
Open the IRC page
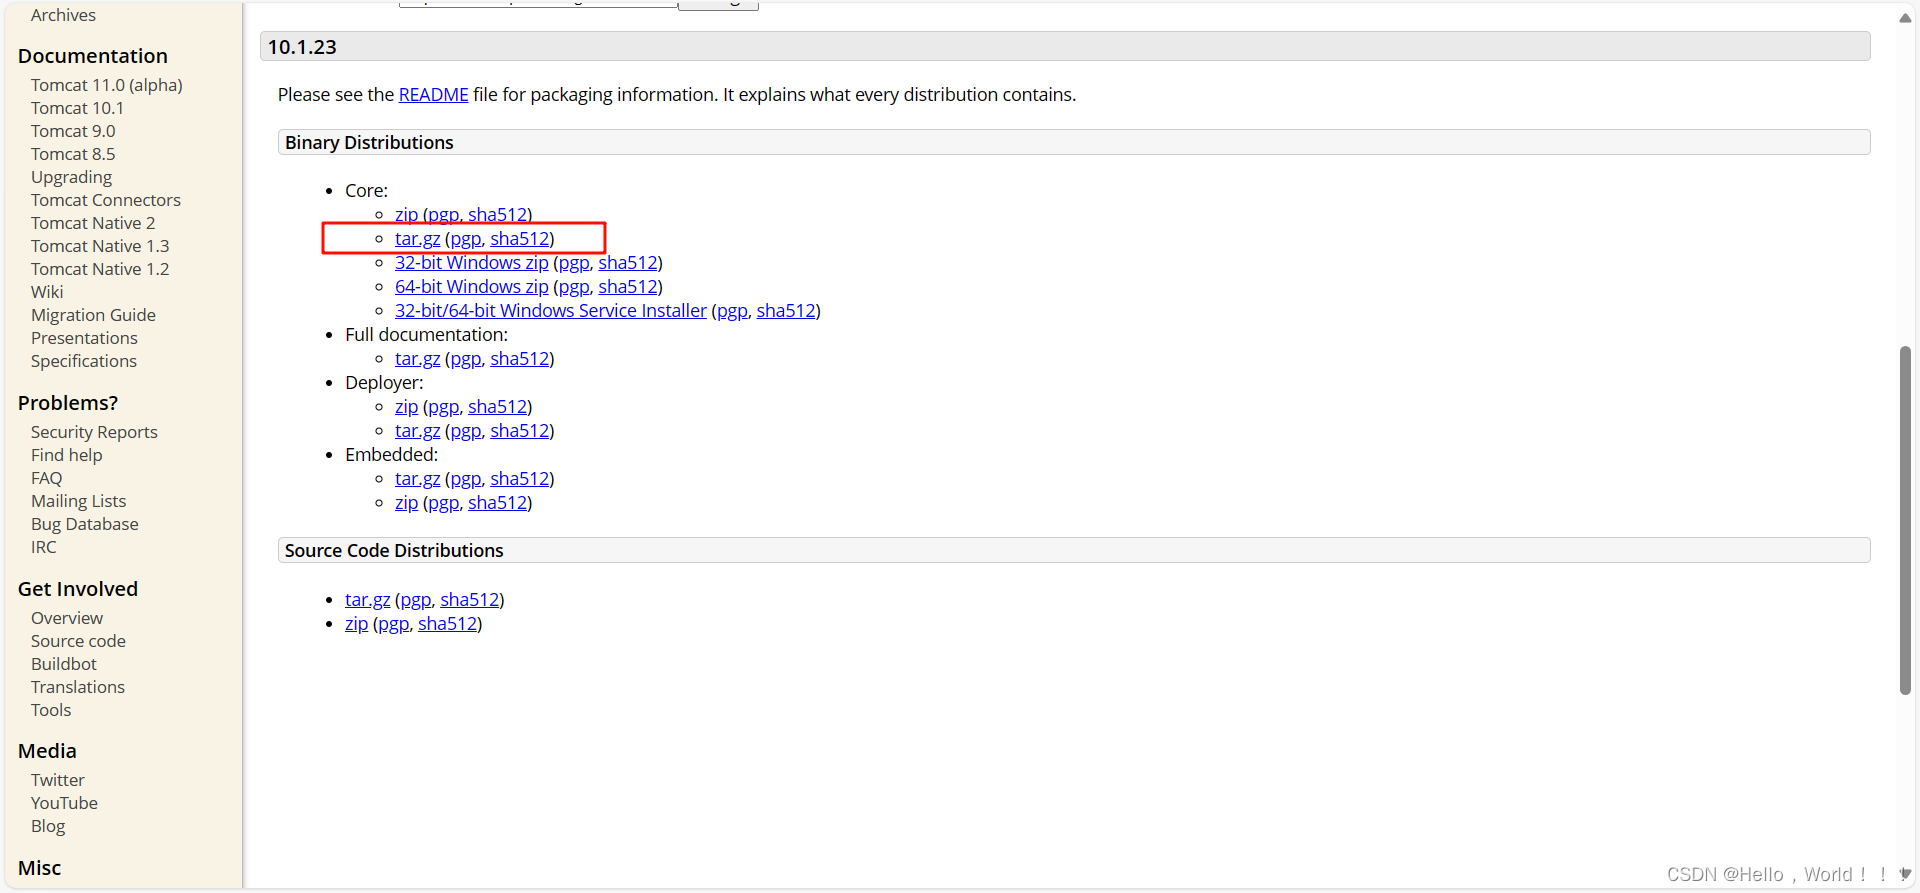44,547
